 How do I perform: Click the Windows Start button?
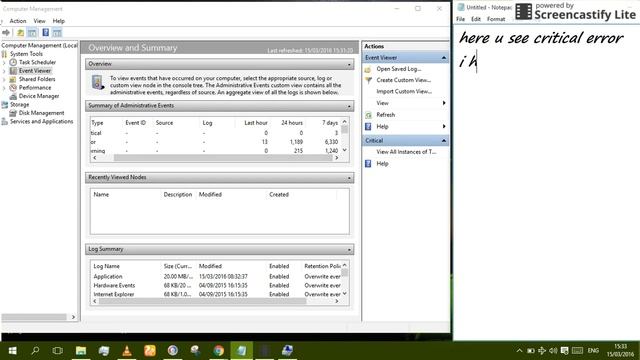(x=12, y=350)
